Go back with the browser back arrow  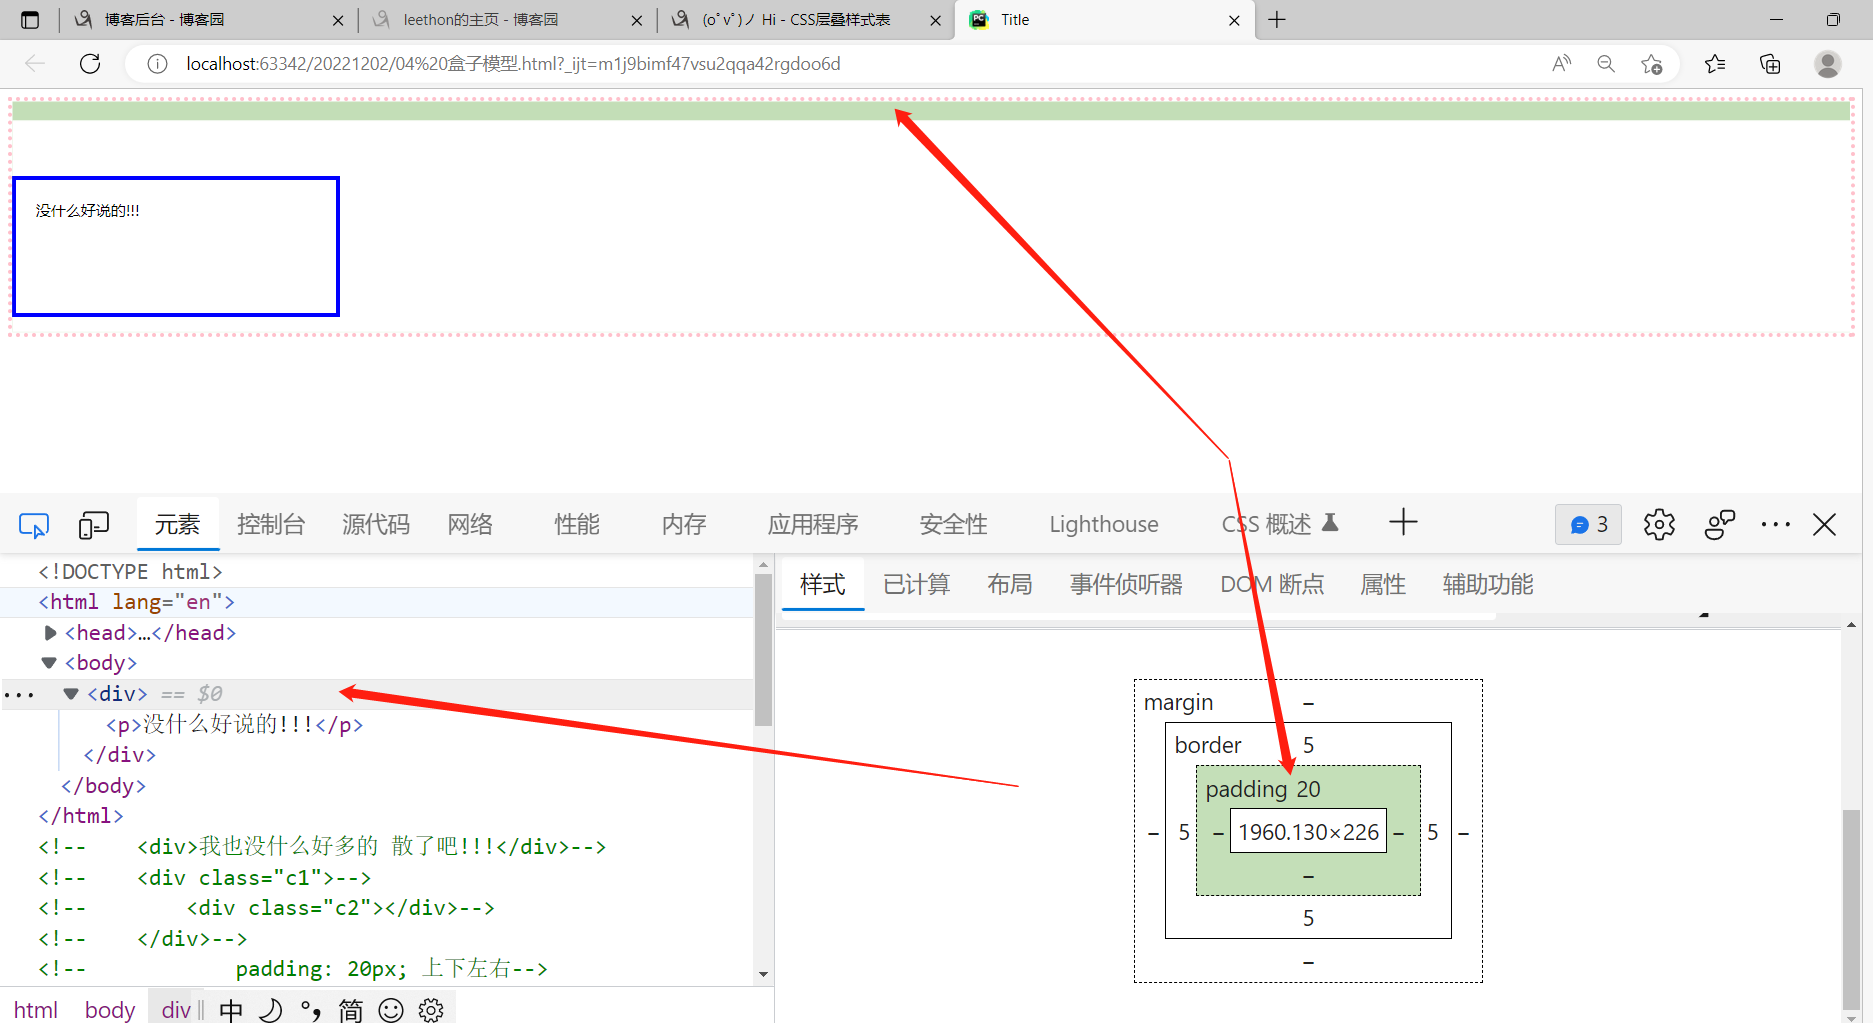tap(35, 64)
